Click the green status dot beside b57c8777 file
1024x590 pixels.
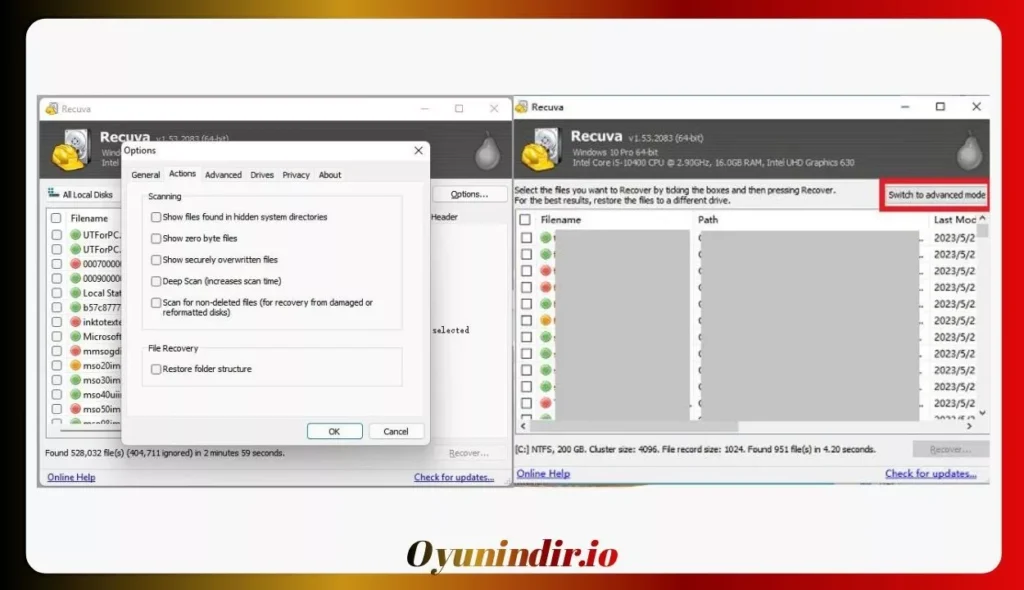(76, 307)
